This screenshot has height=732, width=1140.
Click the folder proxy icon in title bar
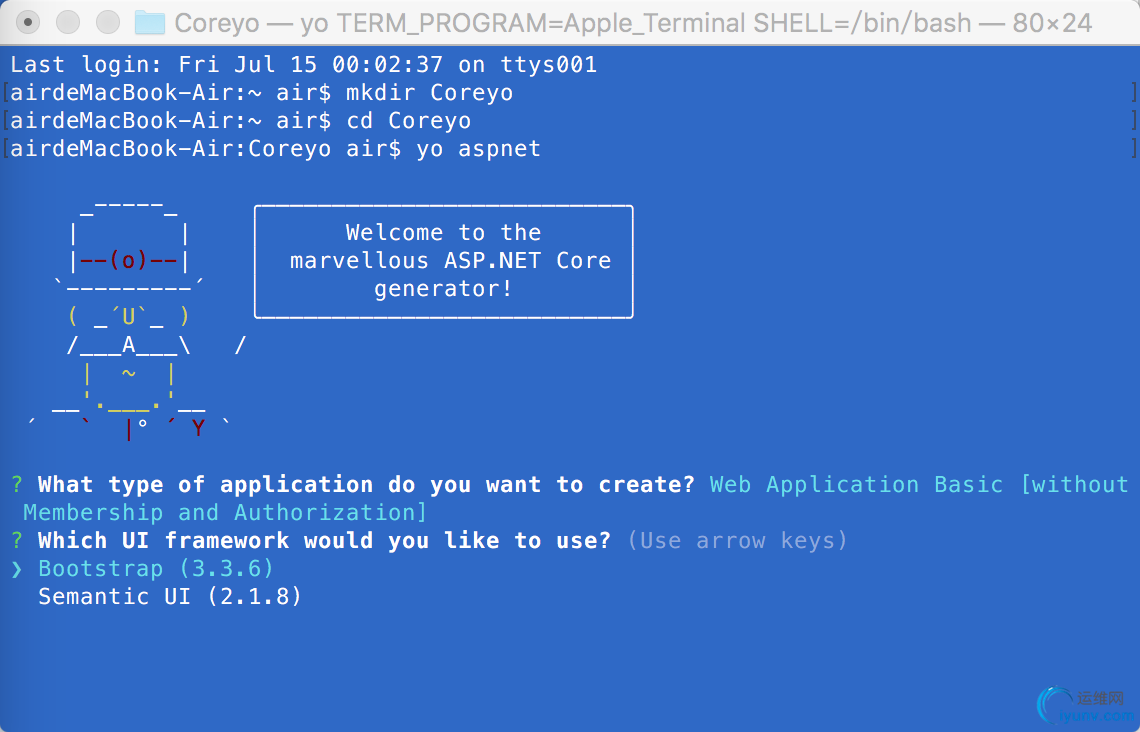(x=149, y=22)
